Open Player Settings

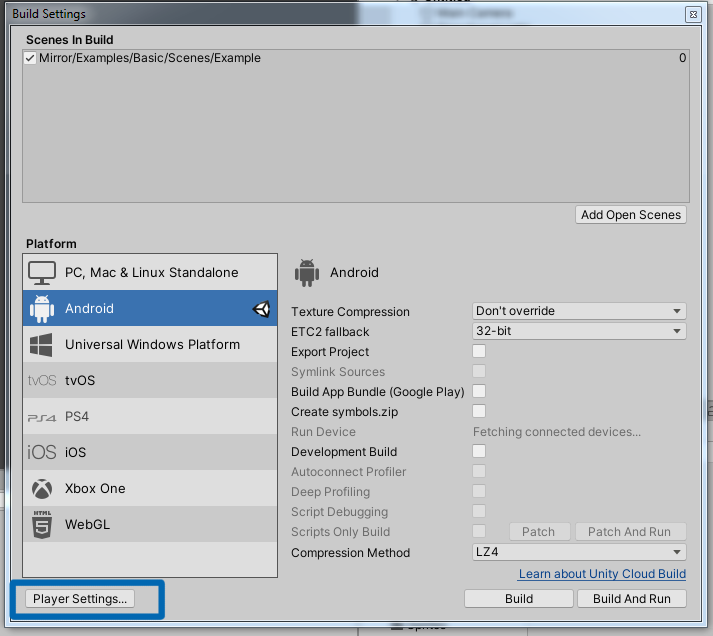pyautogui.click(x=80, y=599)
